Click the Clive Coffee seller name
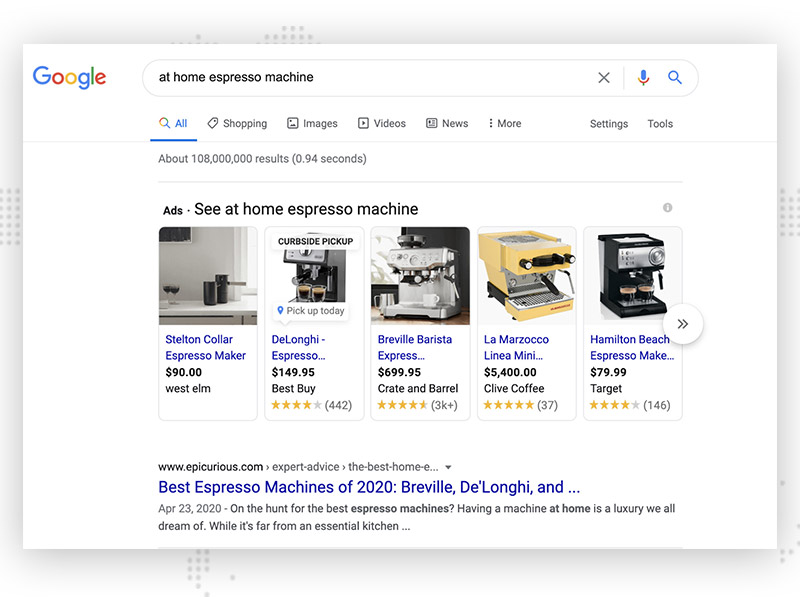Screen dimensions: 800x597 click(x=514, y=389)
